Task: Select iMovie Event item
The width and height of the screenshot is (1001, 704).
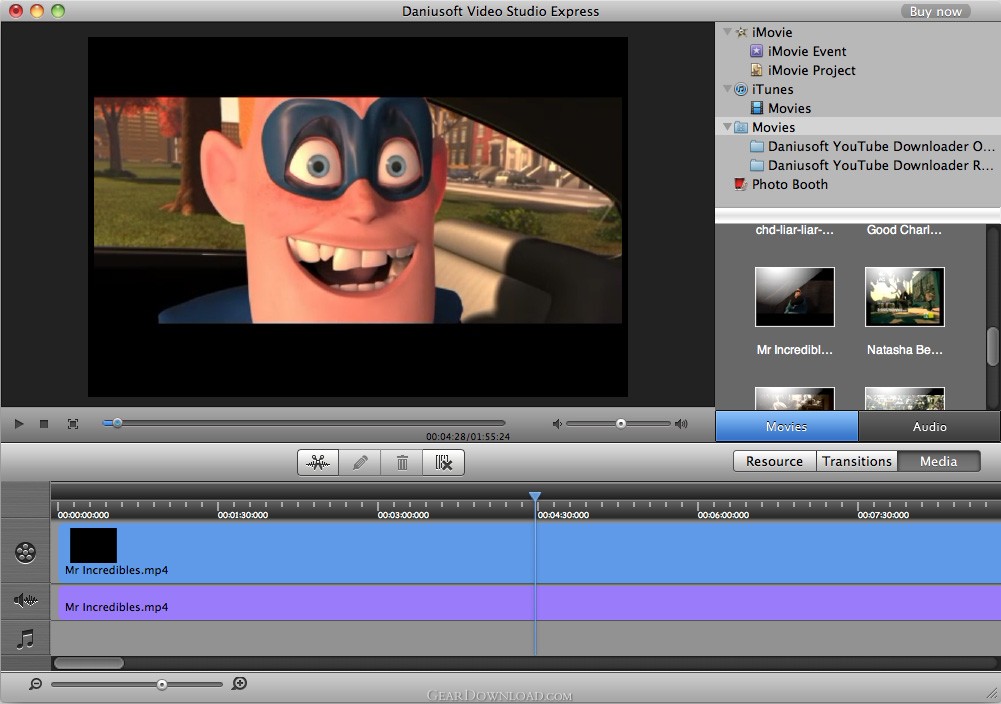Action: [x=807, y=51]
